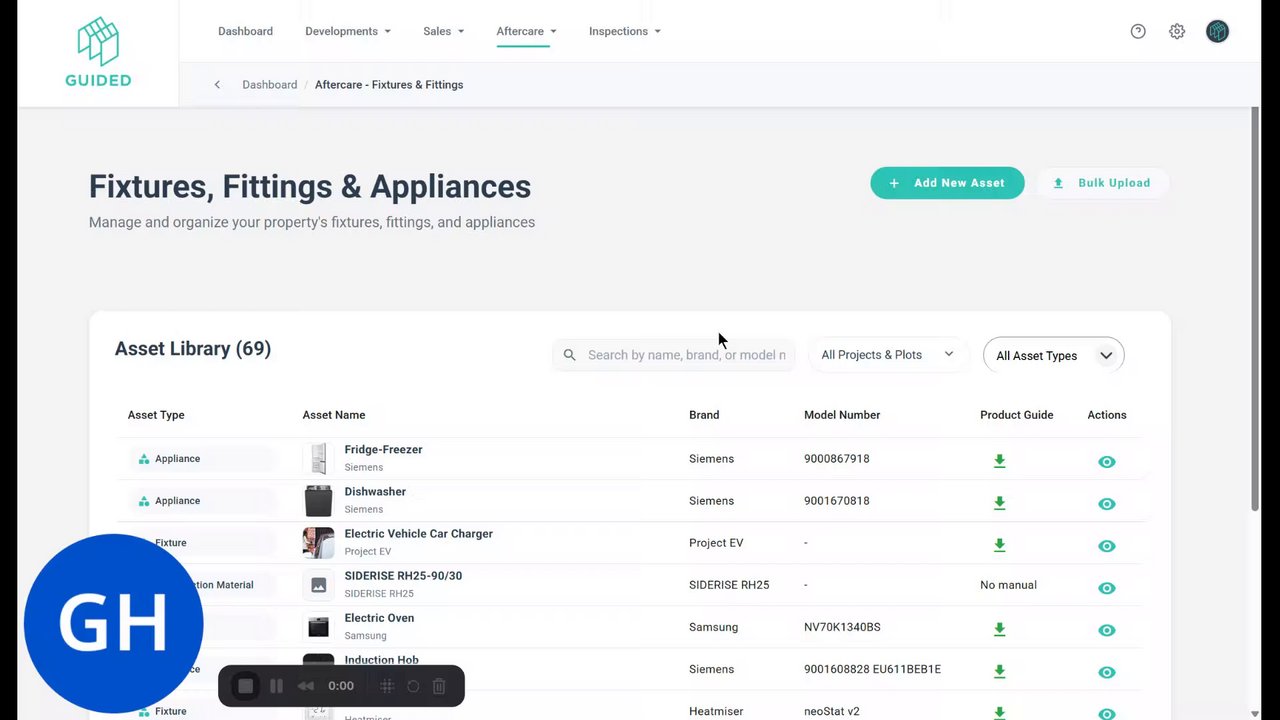View the Fridge-Freezer asset details
The width and height of the screenshot is (1280, 720).
pyautogui.click(x=1106, y=462)
